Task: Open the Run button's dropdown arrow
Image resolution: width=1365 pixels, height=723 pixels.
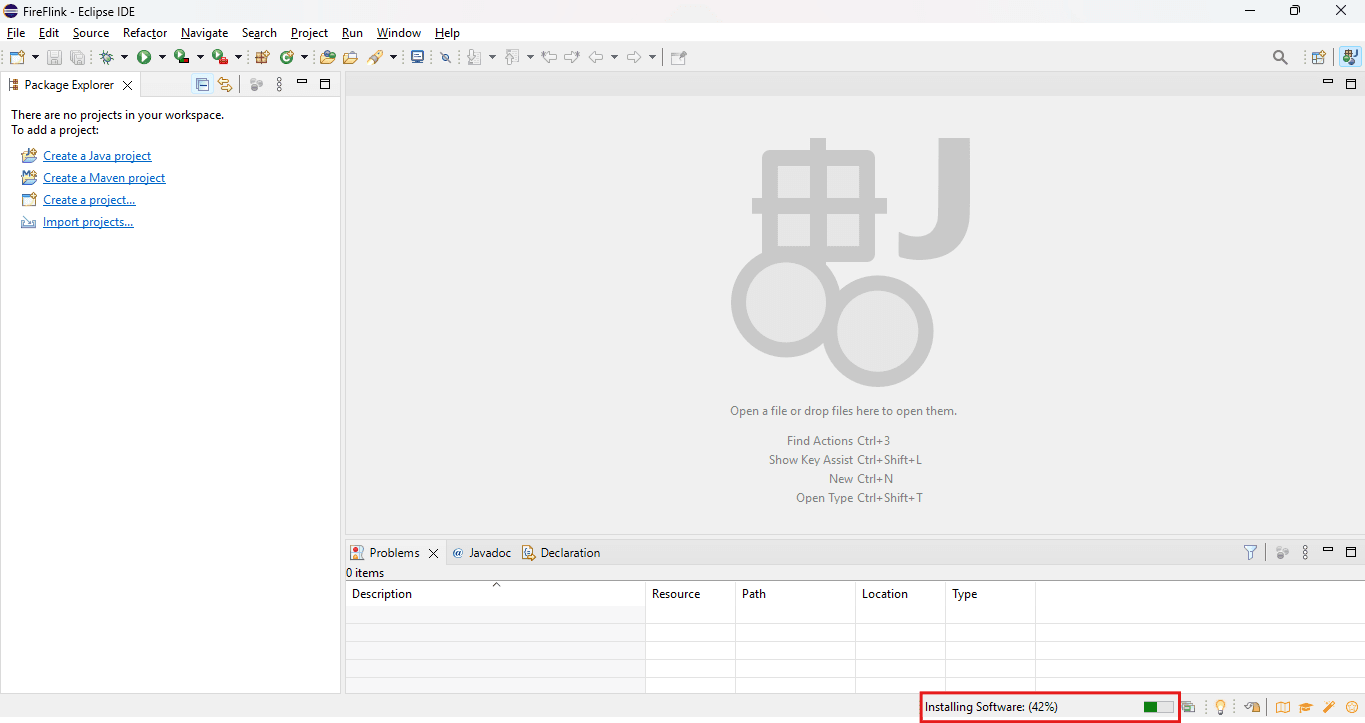Action: [x=161, y=57]
